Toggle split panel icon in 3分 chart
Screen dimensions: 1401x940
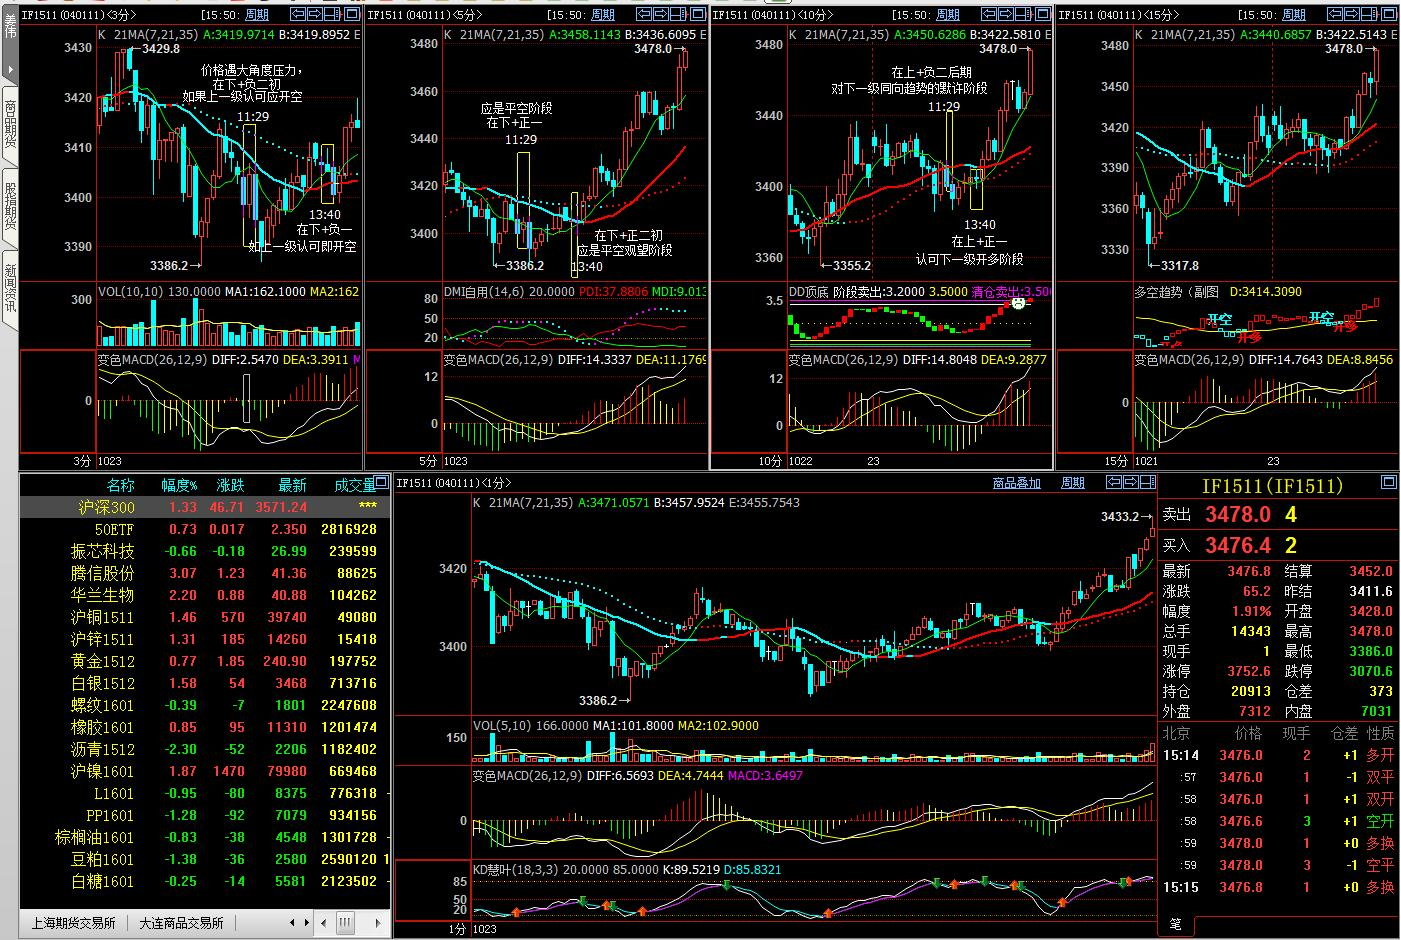tap(332, 14)
